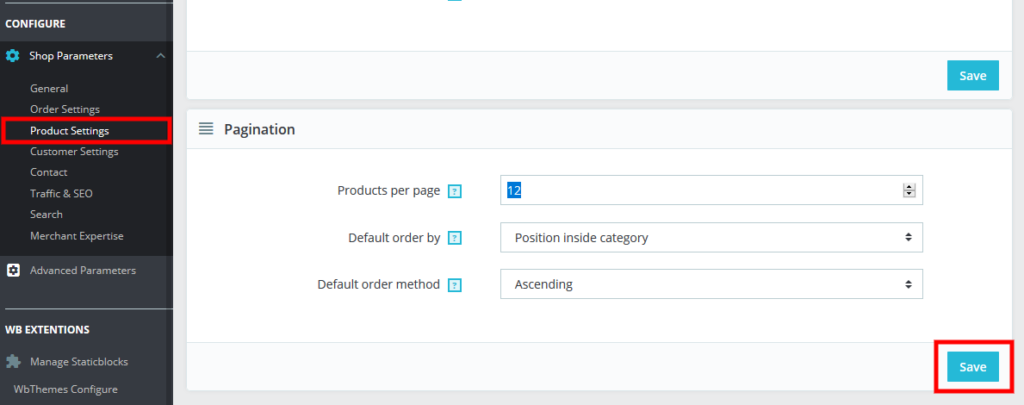This screenshot has height=405, width=1024.
Task: Click the Advanced Parameters icon
Action: [13, 270]
